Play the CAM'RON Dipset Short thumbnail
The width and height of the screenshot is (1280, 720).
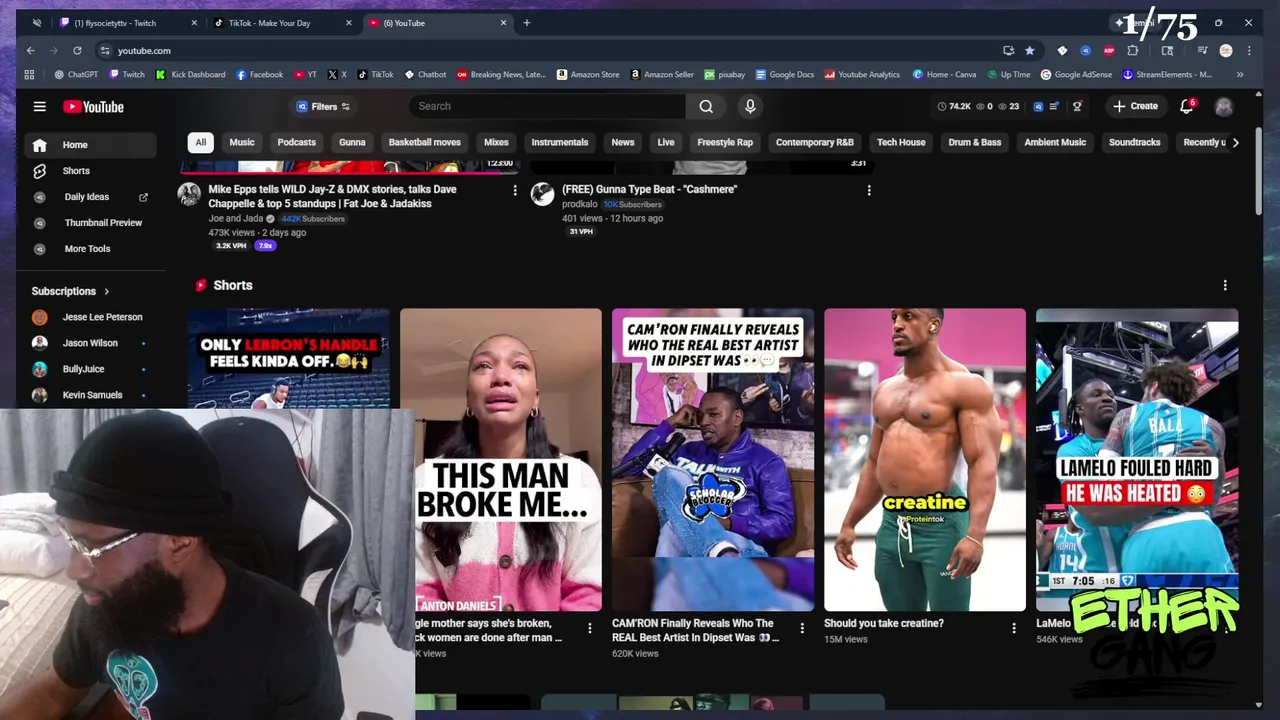click(x=713, y=460)
